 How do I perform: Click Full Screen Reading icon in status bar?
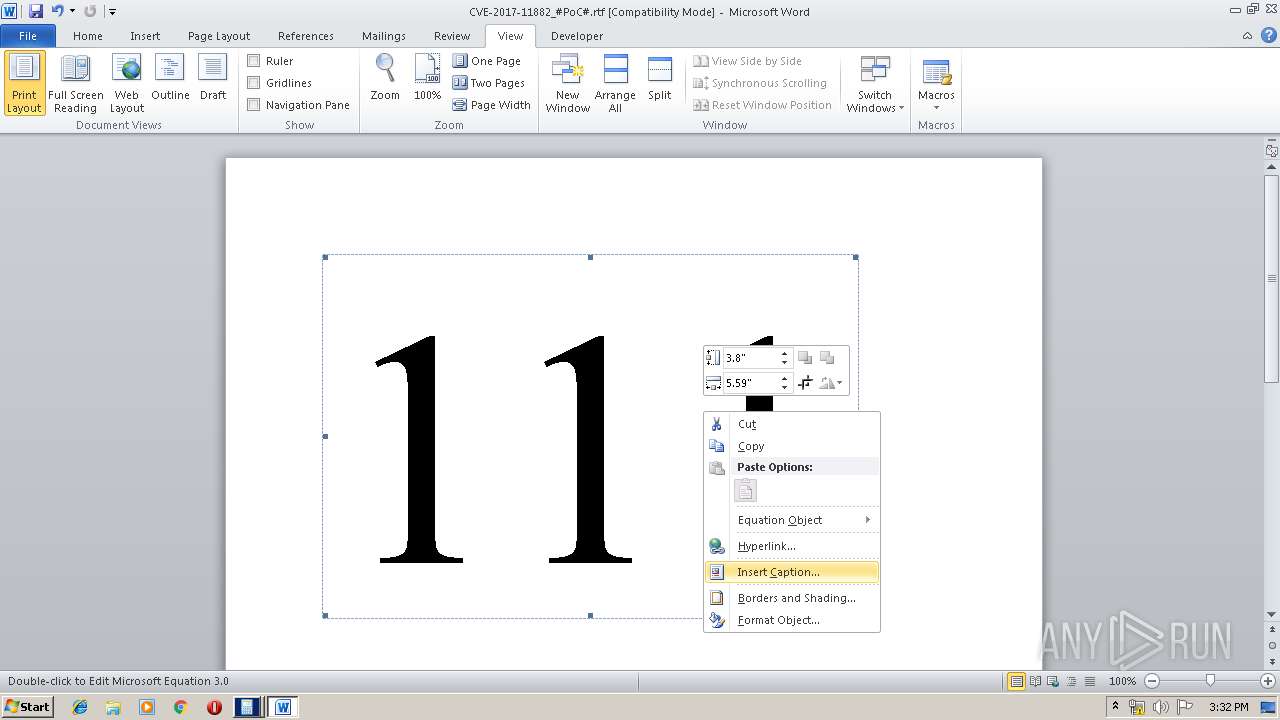tap(1035, 681)
